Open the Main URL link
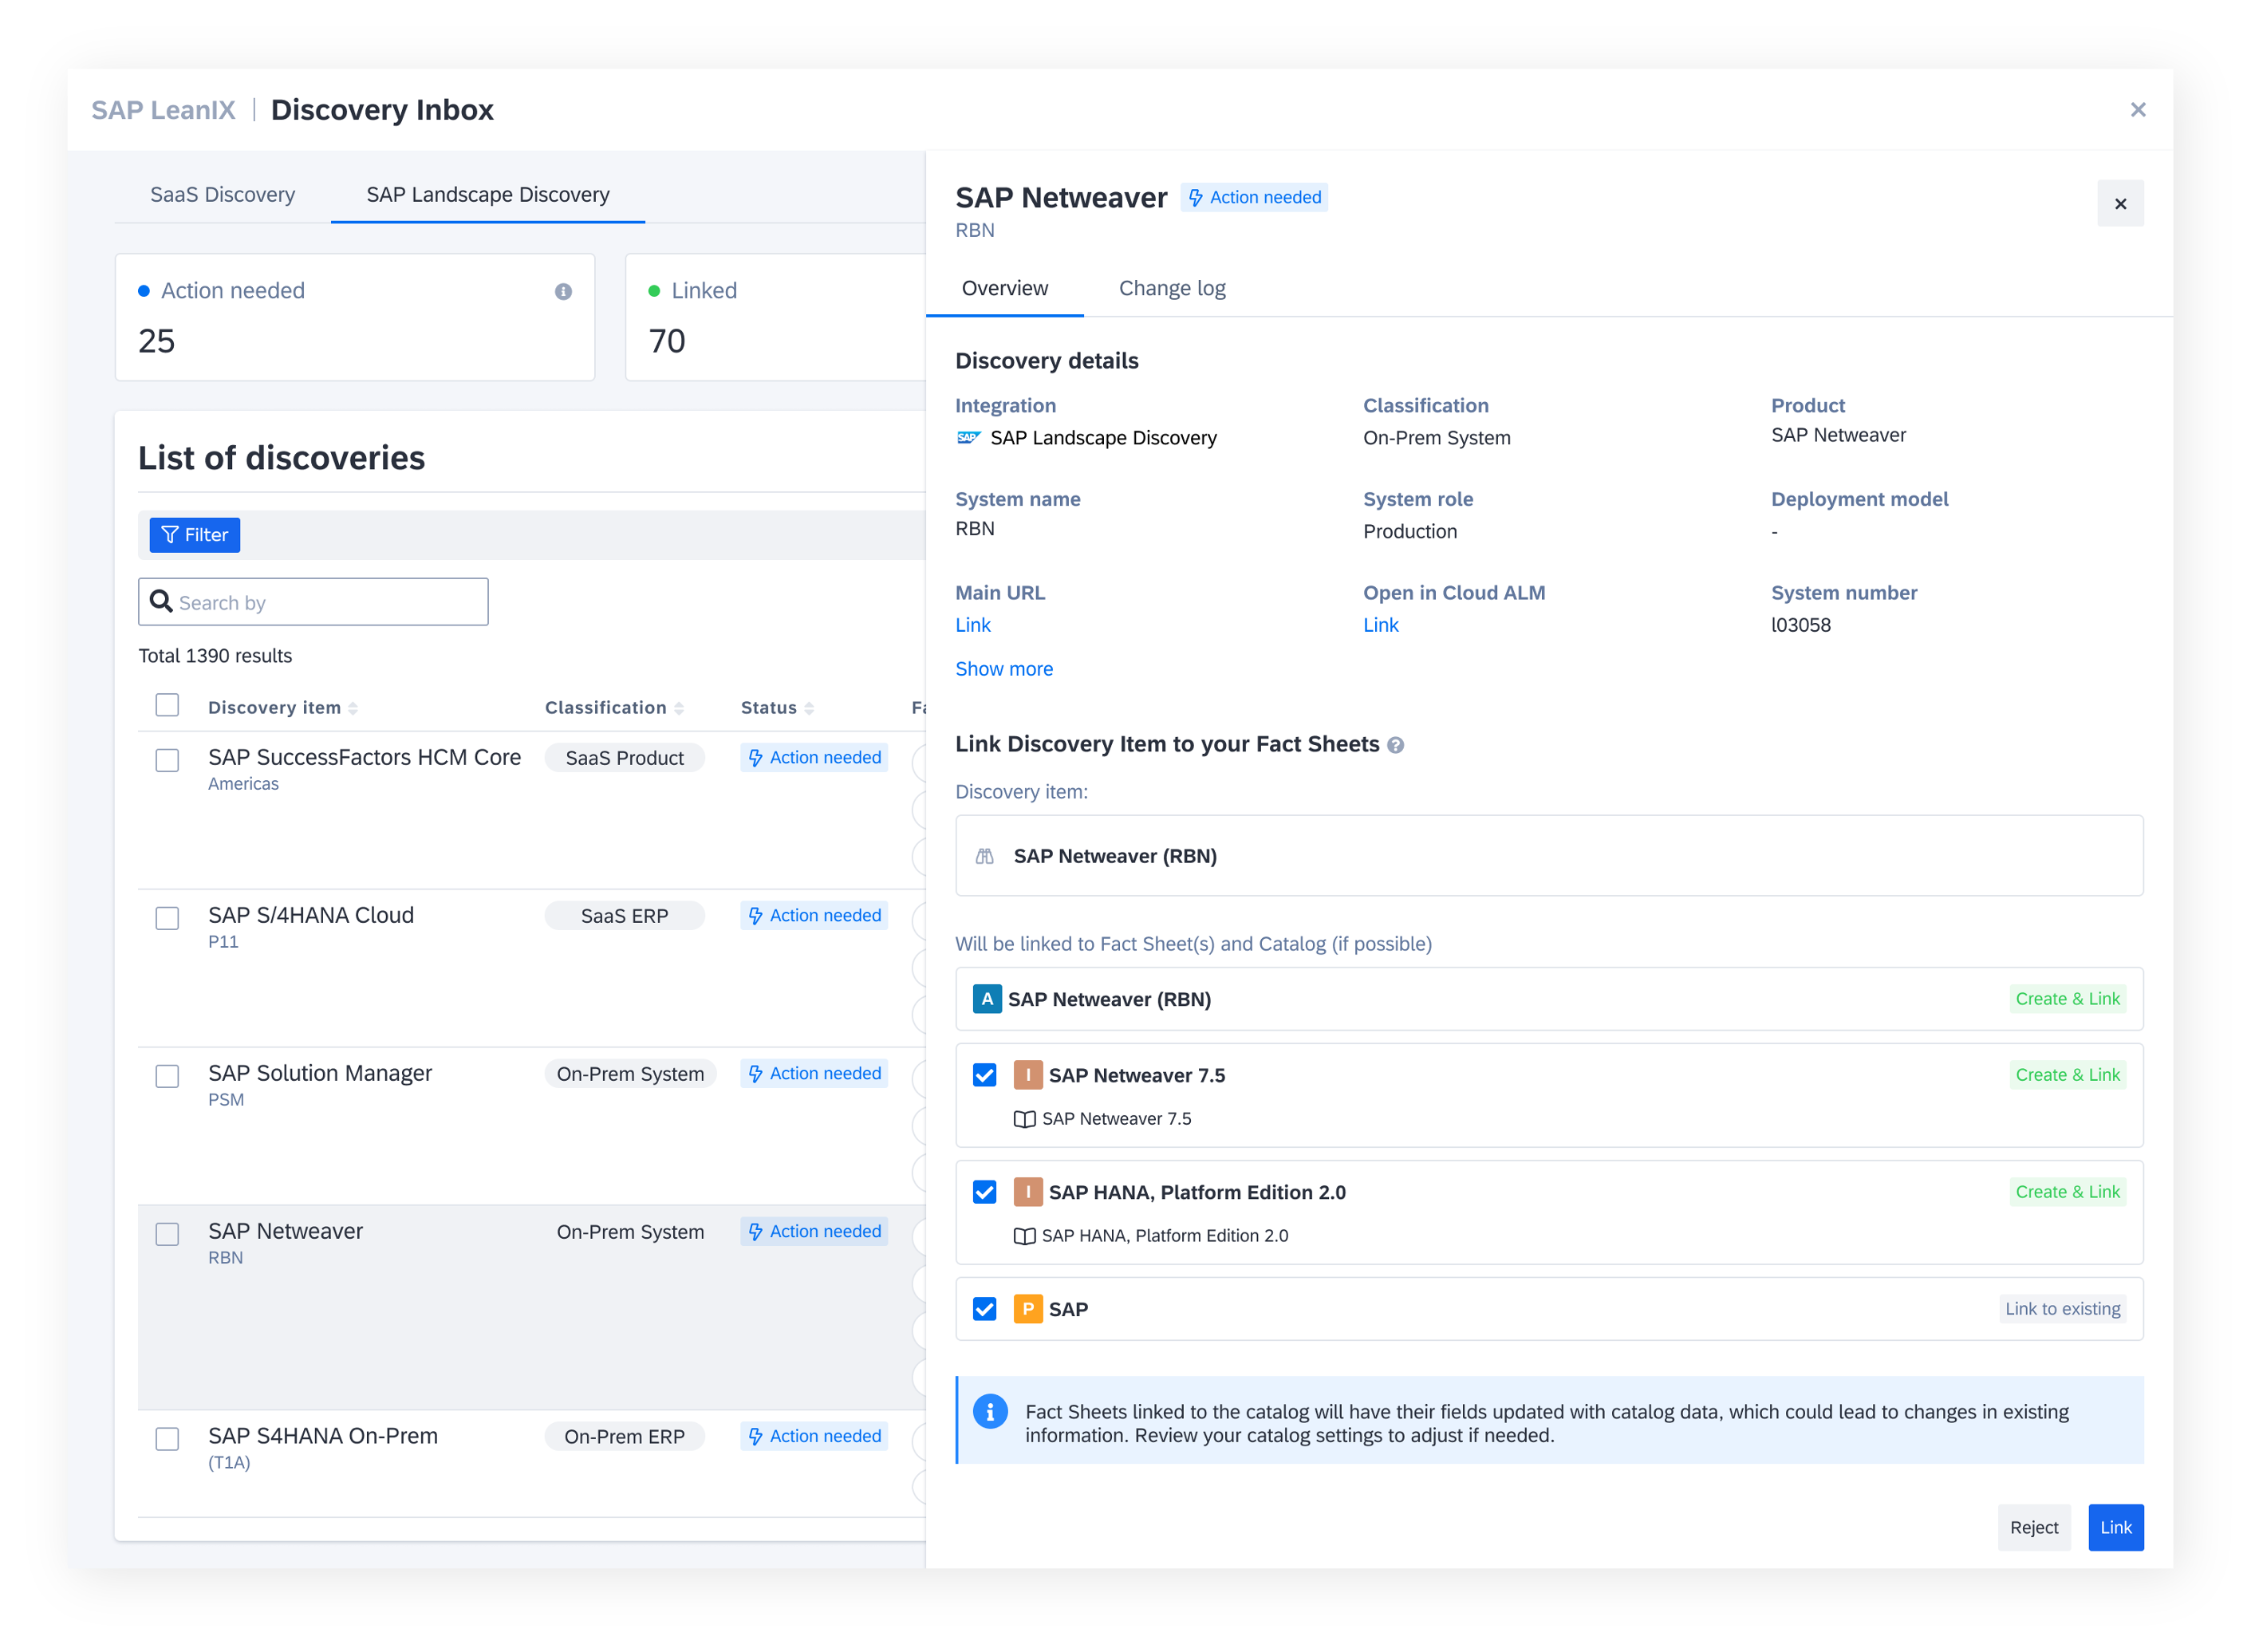2255x1652 pixels. [972, 625]
